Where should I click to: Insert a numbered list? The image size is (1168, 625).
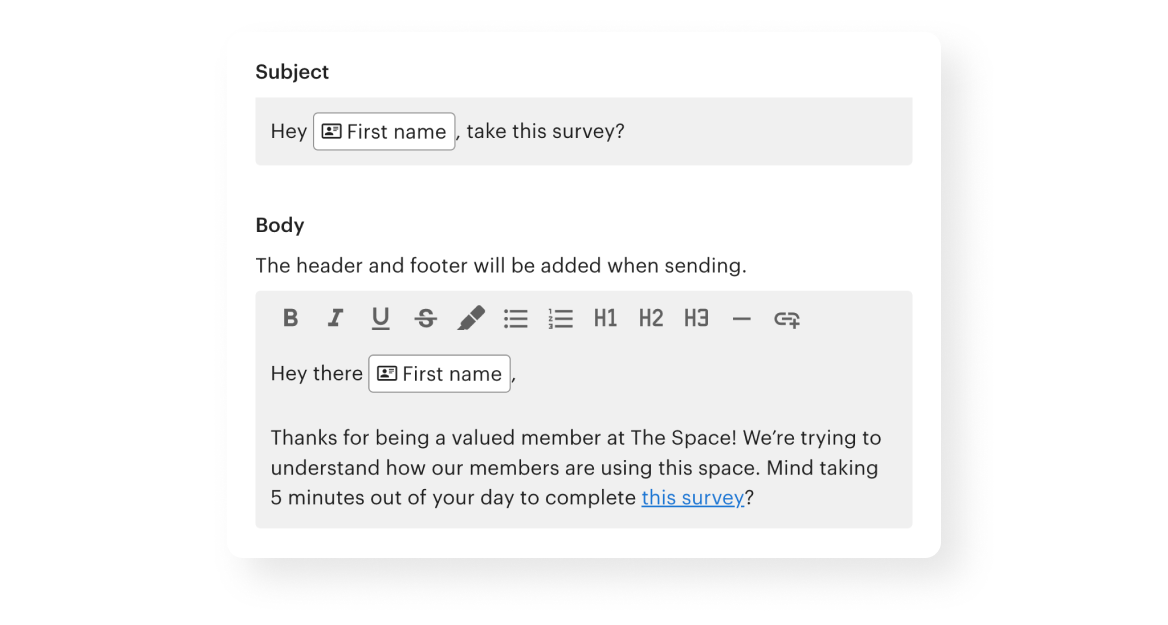[x=561, y=318]
